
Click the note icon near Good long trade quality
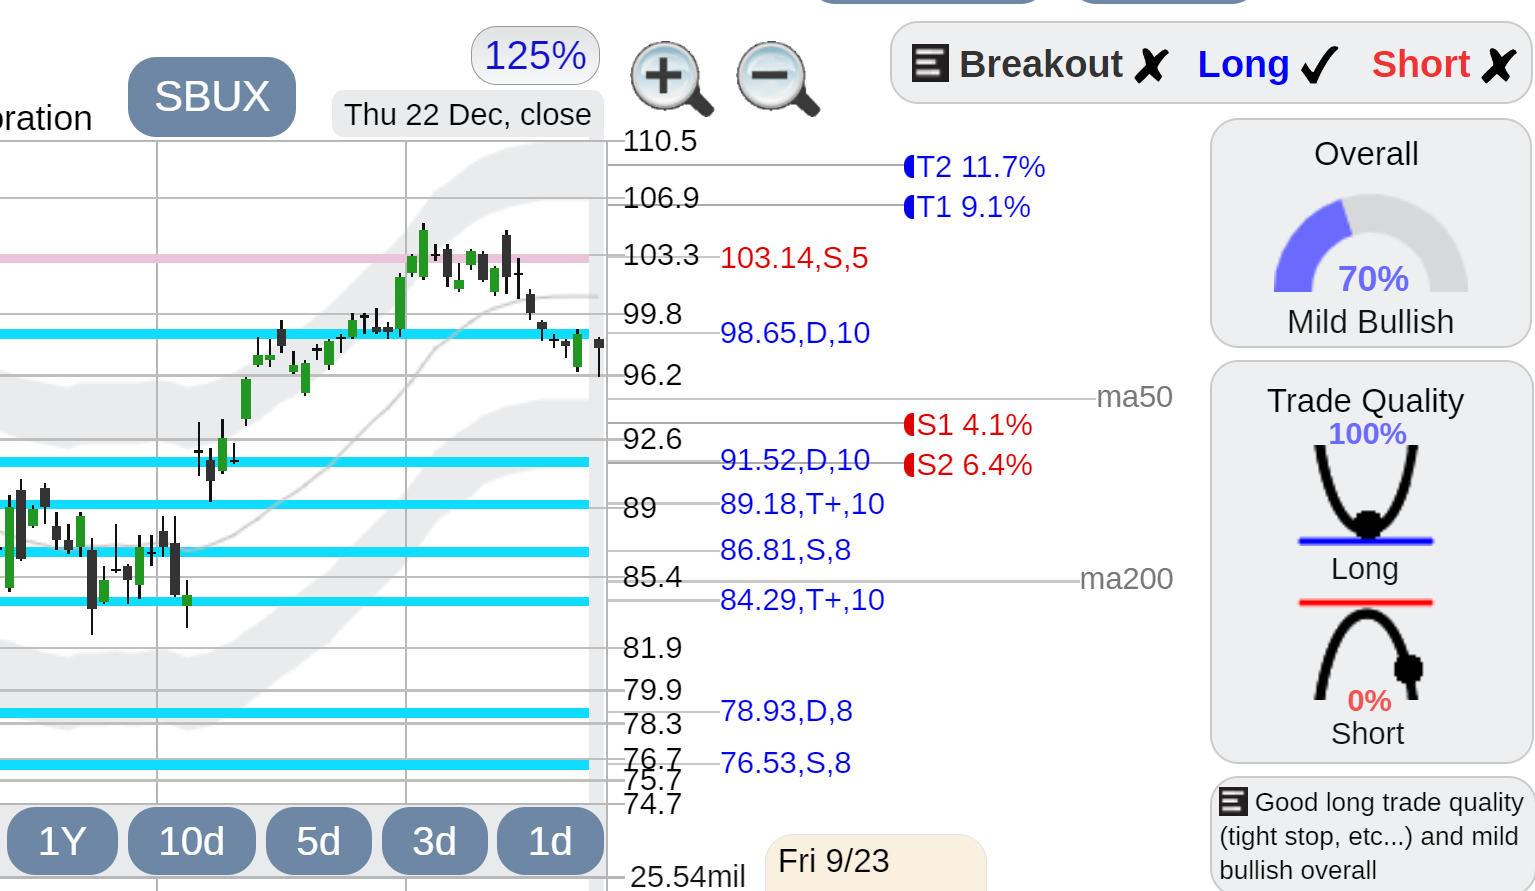[1233, 801]
